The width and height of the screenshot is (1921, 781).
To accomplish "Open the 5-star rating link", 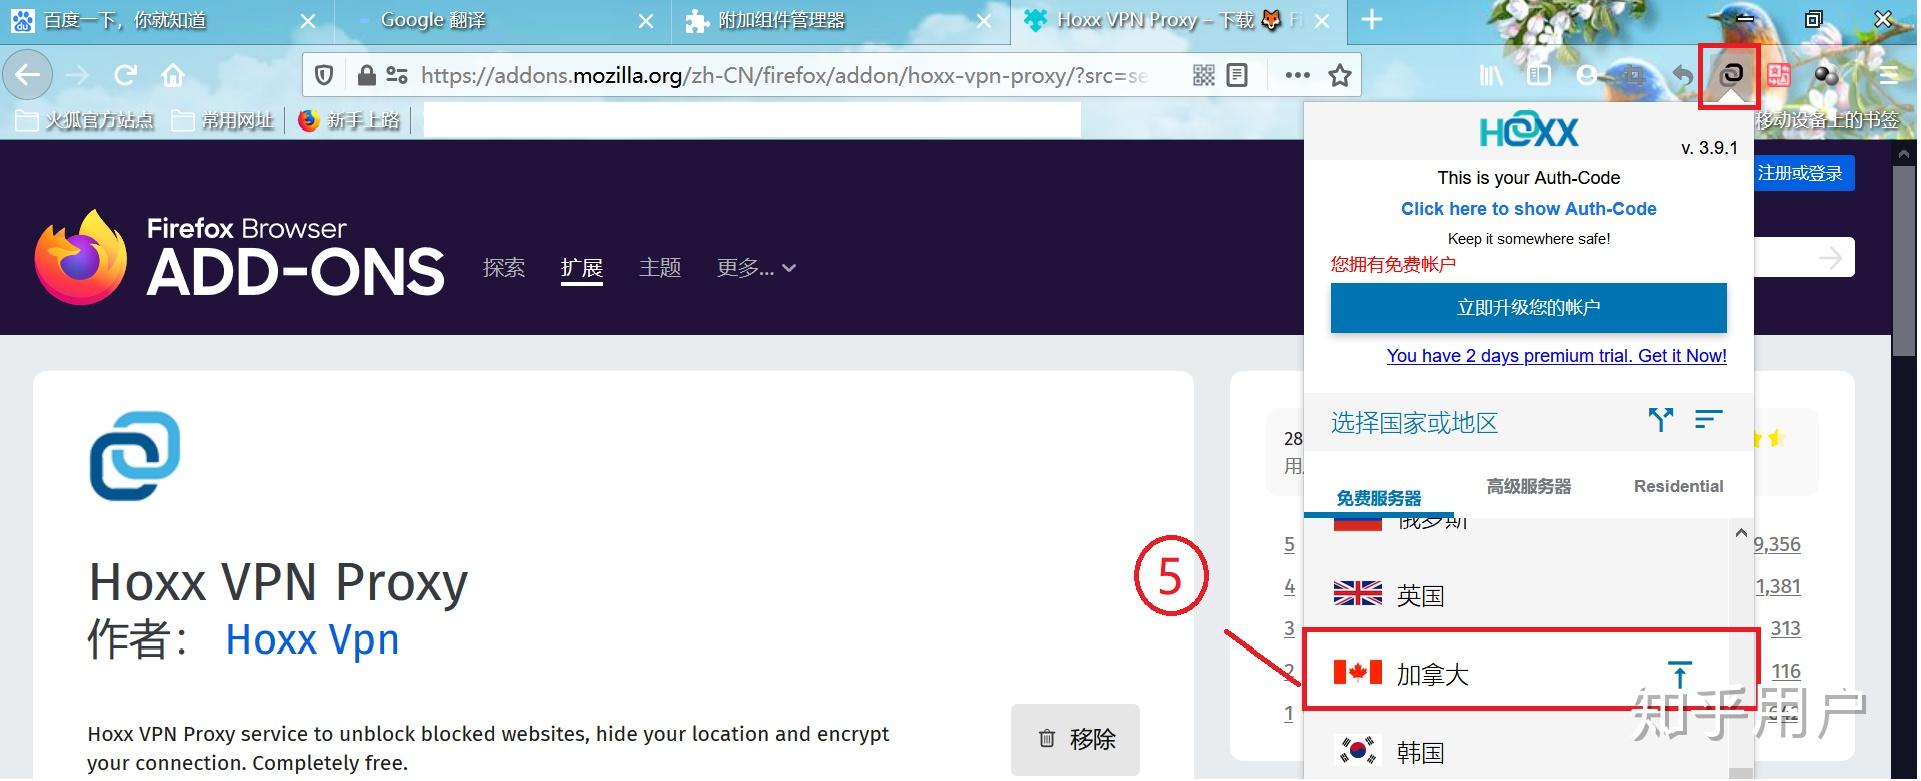I will 1289,544.
